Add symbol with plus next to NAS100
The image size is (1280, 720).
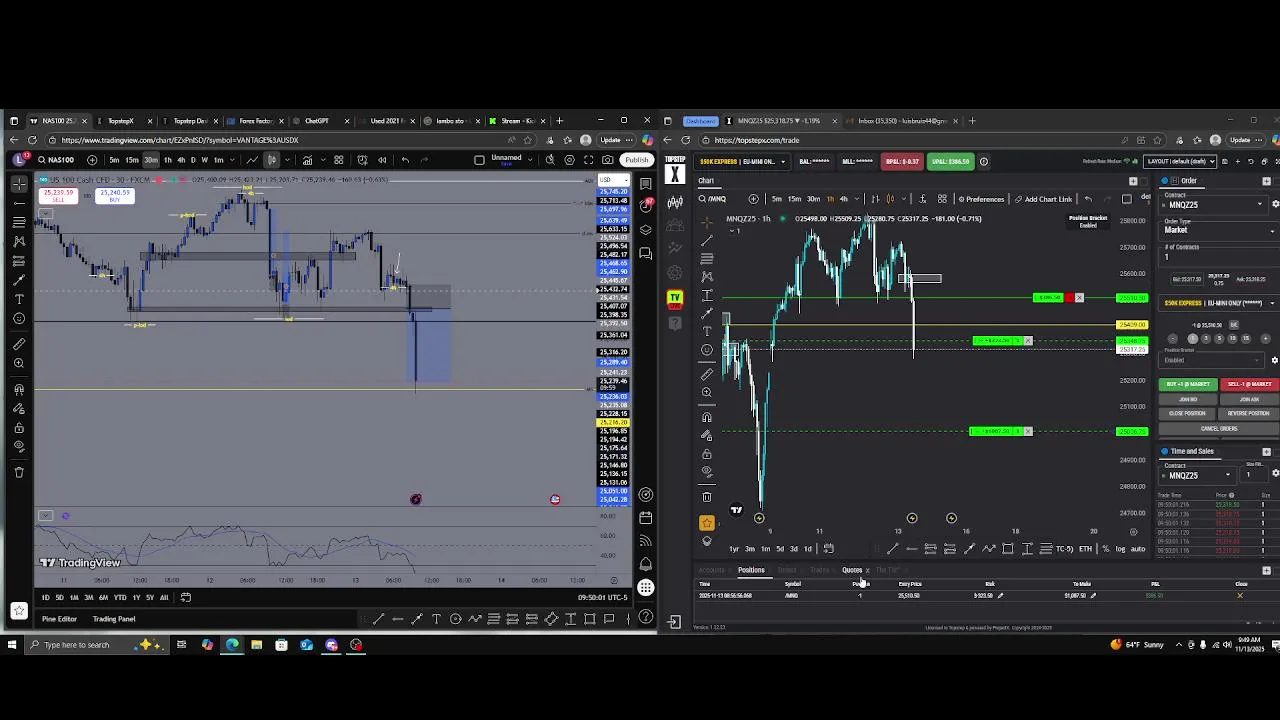tap(92, 160)
